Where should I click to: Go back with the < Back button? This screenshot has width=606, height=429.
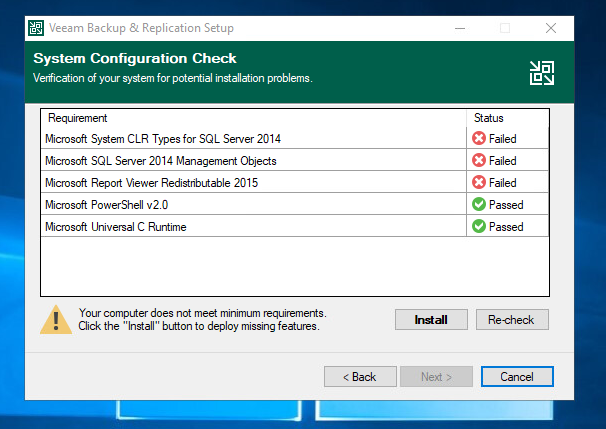(360, 376)
